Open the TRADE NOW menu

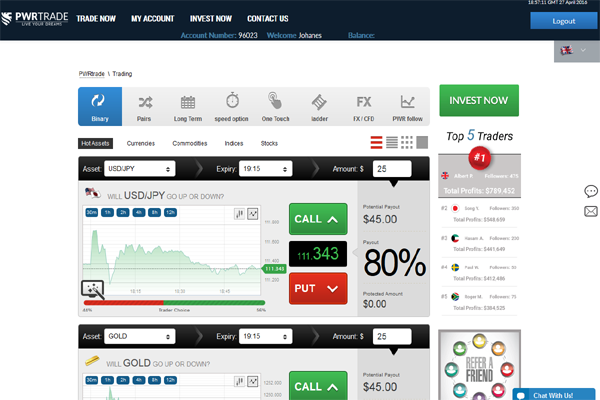96,18
